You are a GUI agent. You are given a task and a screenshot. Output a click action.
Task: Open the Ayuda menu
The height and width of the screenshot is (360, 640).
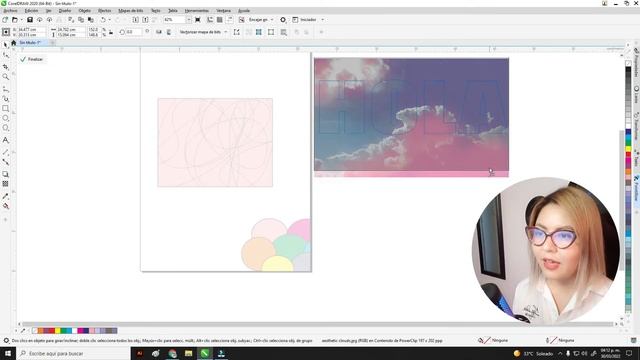pos(244,11)
